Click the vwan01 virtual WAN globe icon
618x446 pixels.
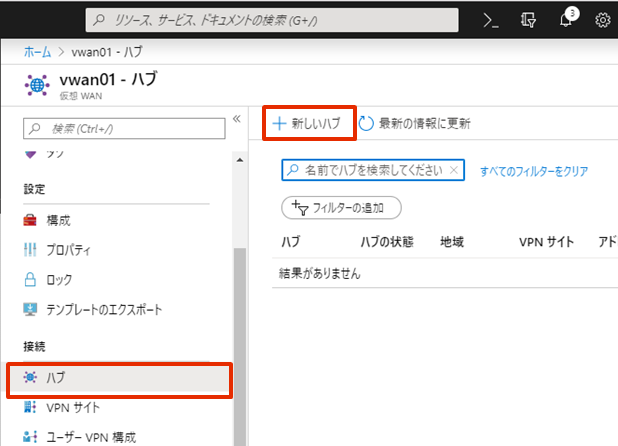click(x=37, y=85)
